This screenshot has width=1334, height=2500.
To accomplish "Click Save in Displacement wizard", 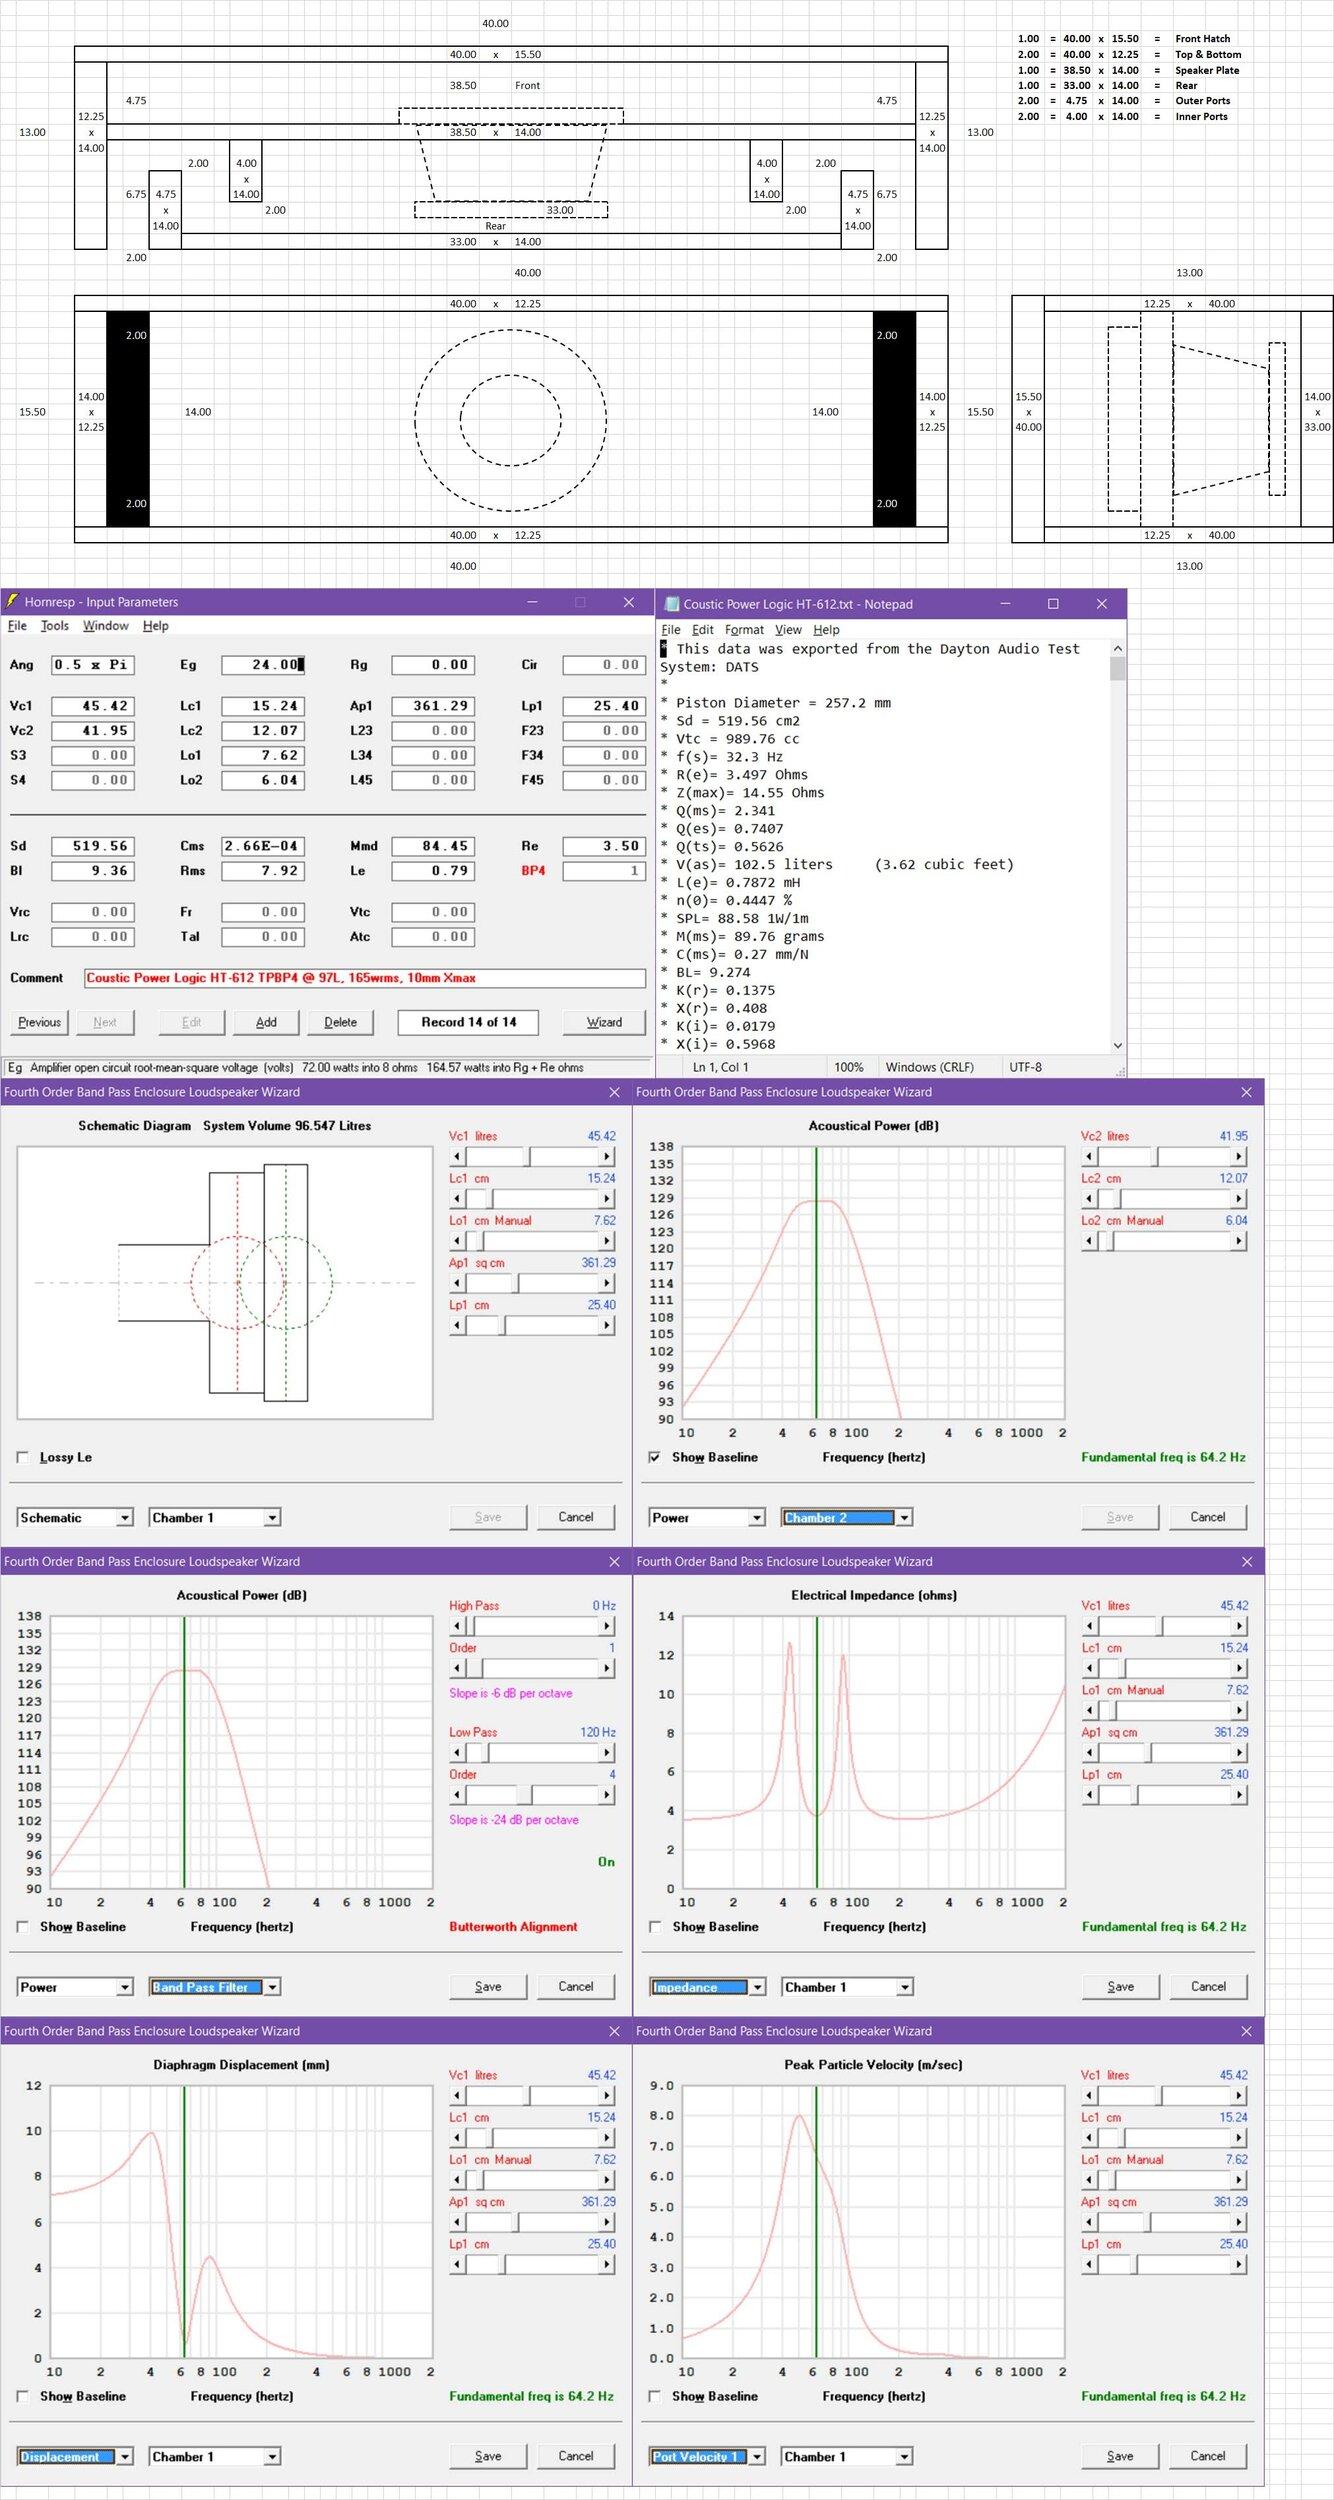I will 488,2456.
